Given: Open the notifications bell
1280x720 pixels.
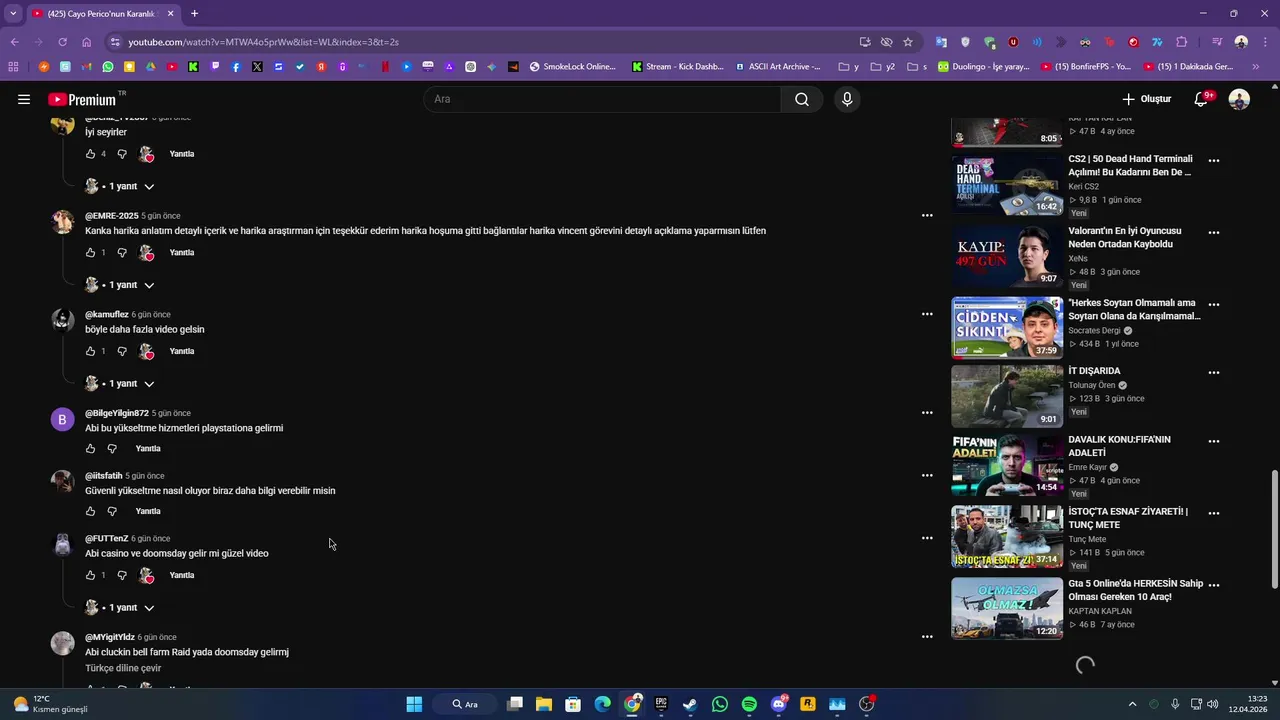Looking at the screenshot, I should pyautogui.click(x=1202, y=99).
